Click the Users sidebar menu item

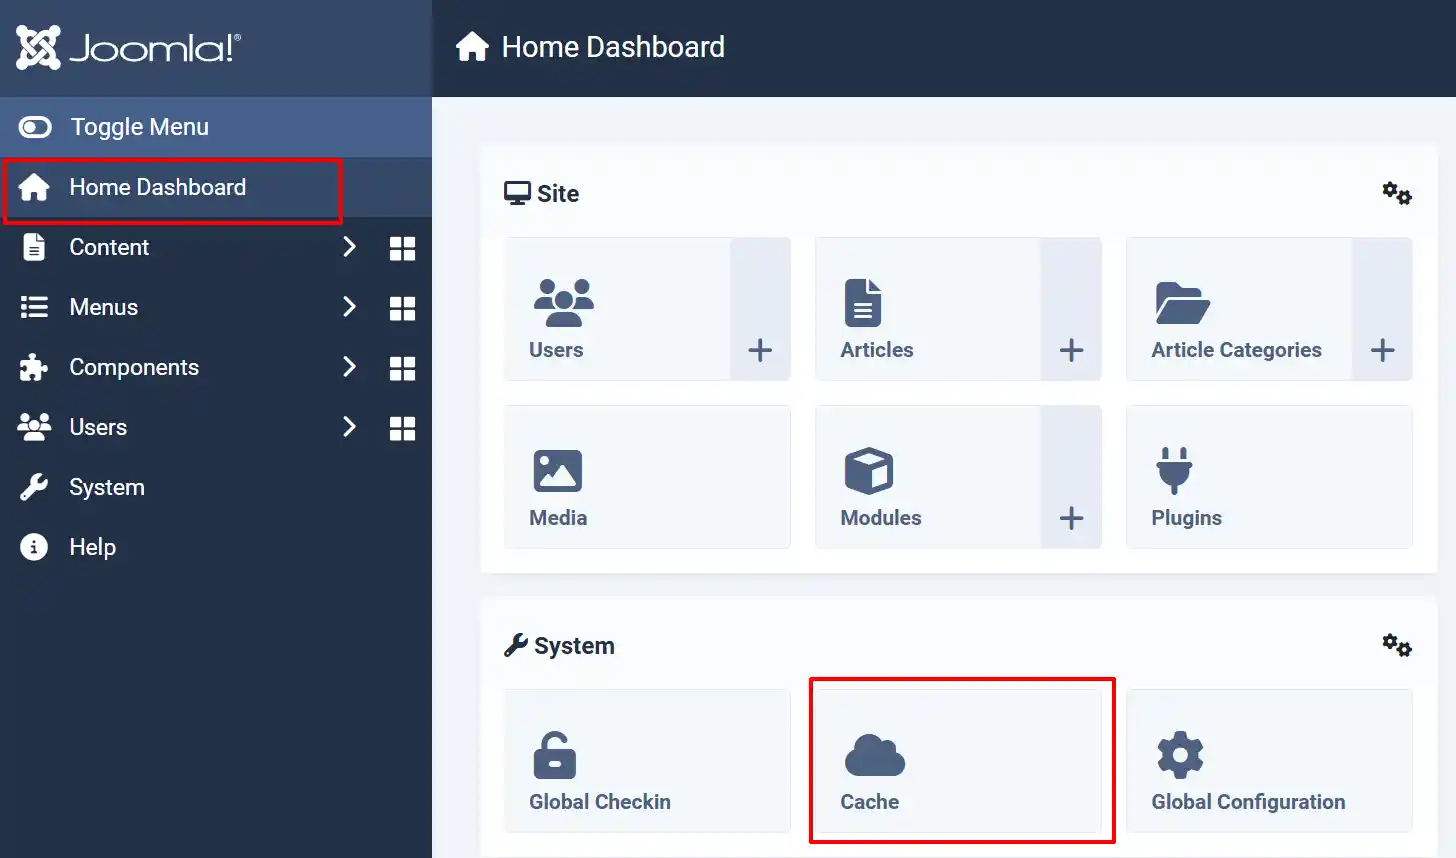point(98,427)
